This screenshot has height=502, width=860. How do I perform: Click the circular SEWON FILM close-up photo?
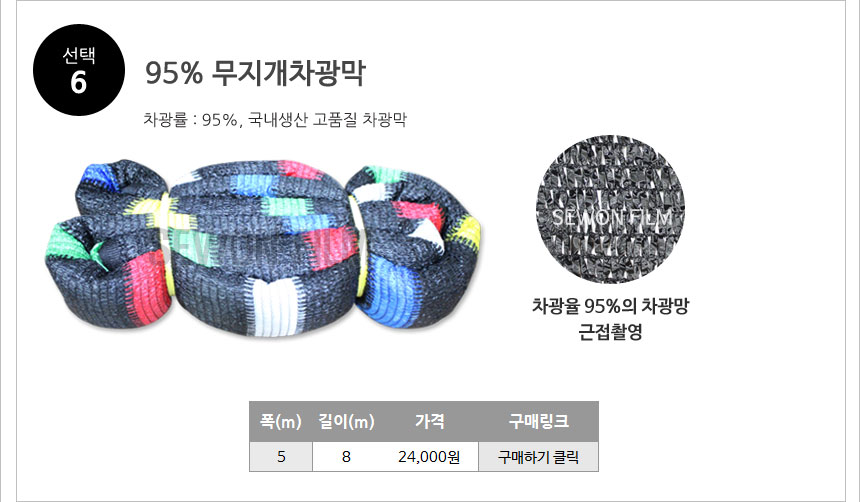[x=610, y=210]
